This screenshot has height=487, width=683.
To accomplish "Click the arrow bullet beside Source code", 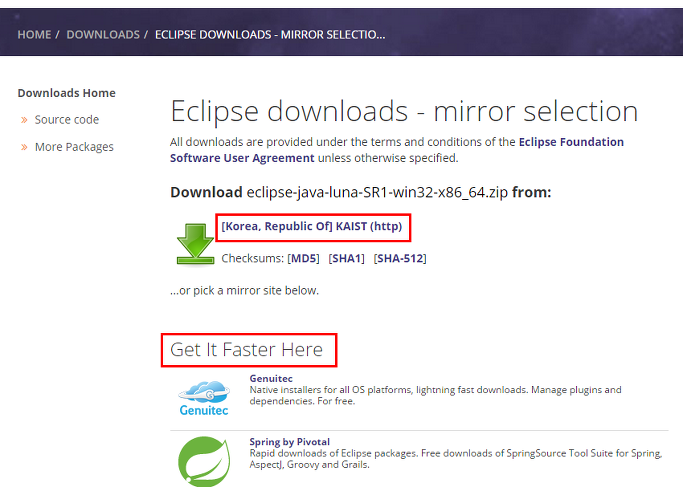I will pyautogui.click(x=24, y=120).
